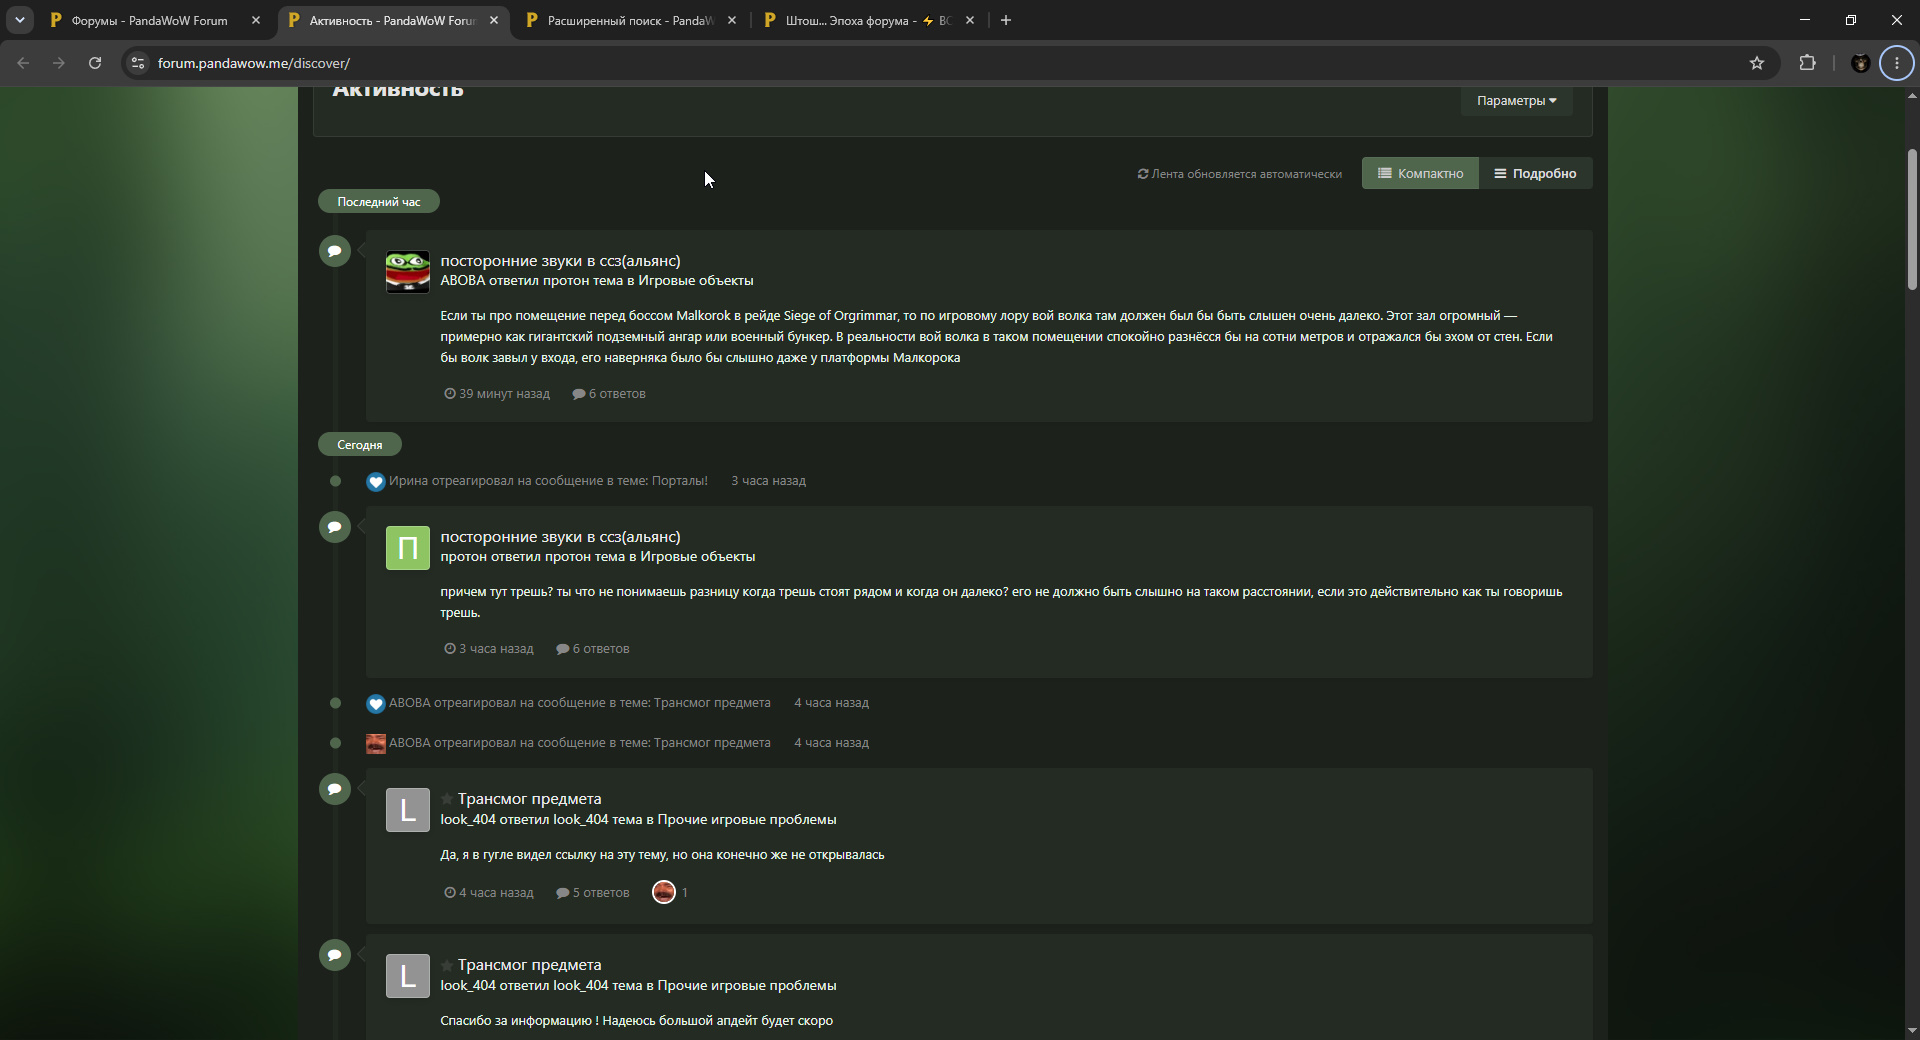Open first посторонние звуки в ссз(альянс) topic

(560, 261)
